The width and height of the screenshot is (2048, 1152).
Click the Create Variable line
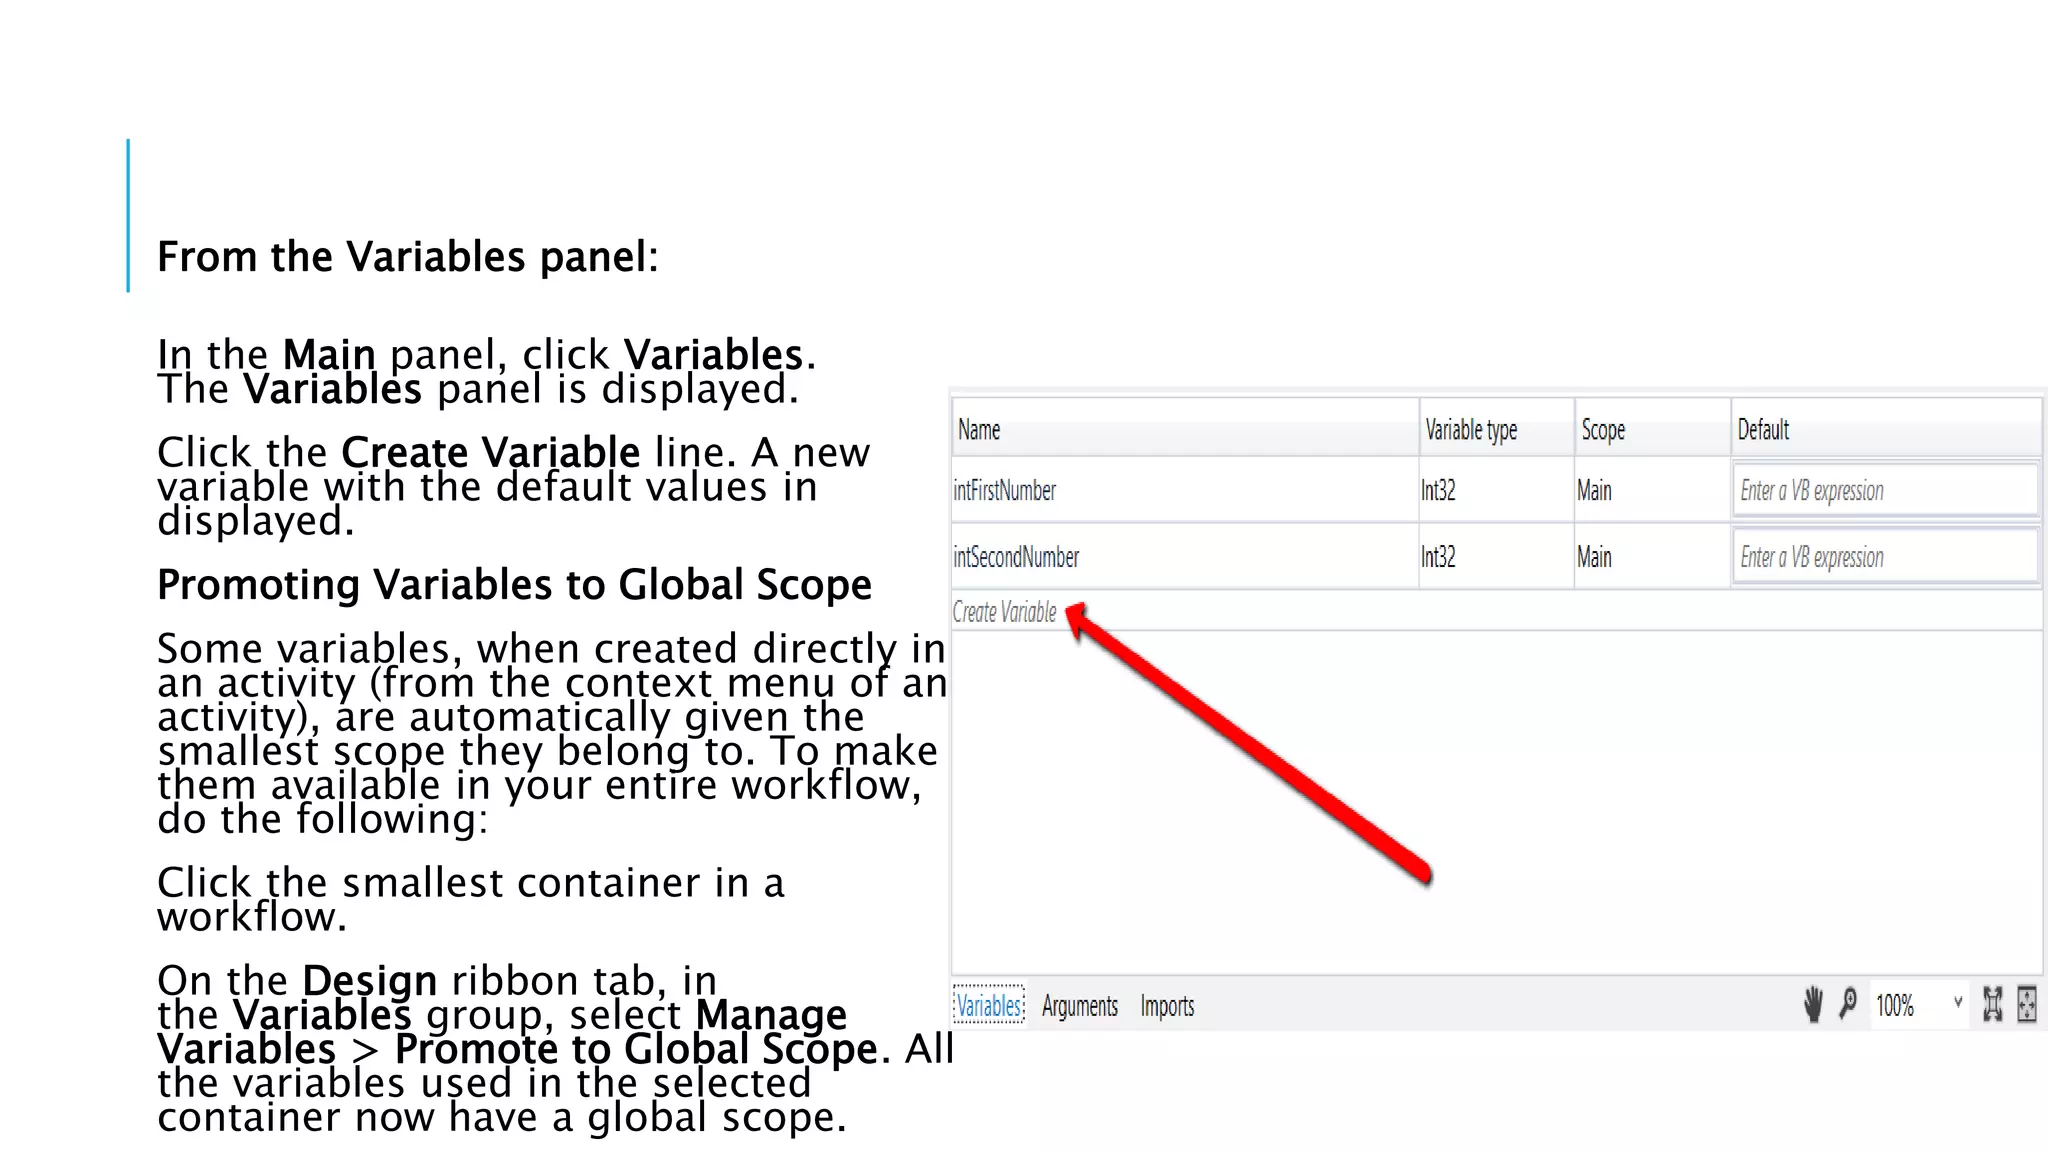pos(1004,612)
